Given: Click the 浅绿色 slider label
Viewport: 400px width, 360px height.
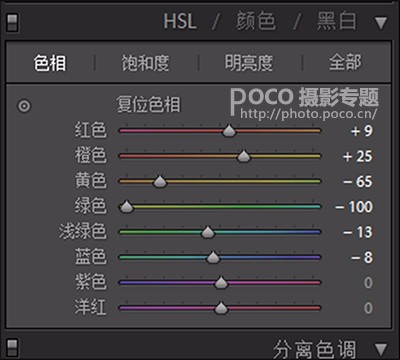Looking at the screenshot, I should coord(83,232).
